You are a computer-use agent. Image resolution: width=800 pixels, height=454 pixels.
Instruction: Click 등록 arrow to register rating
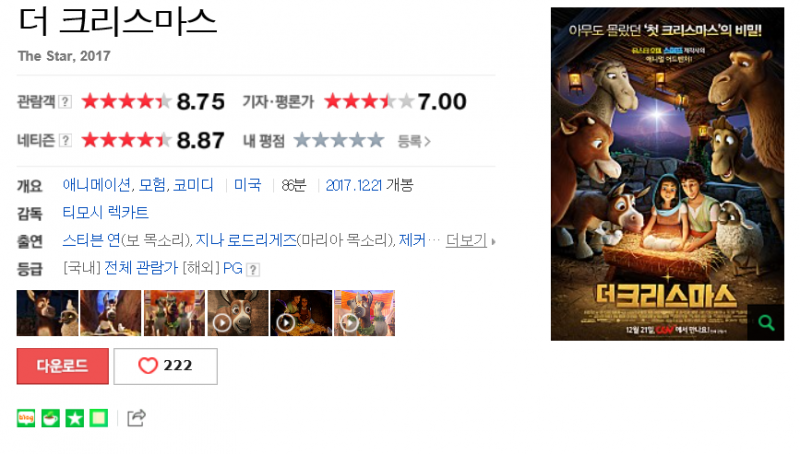pos(414,141)
